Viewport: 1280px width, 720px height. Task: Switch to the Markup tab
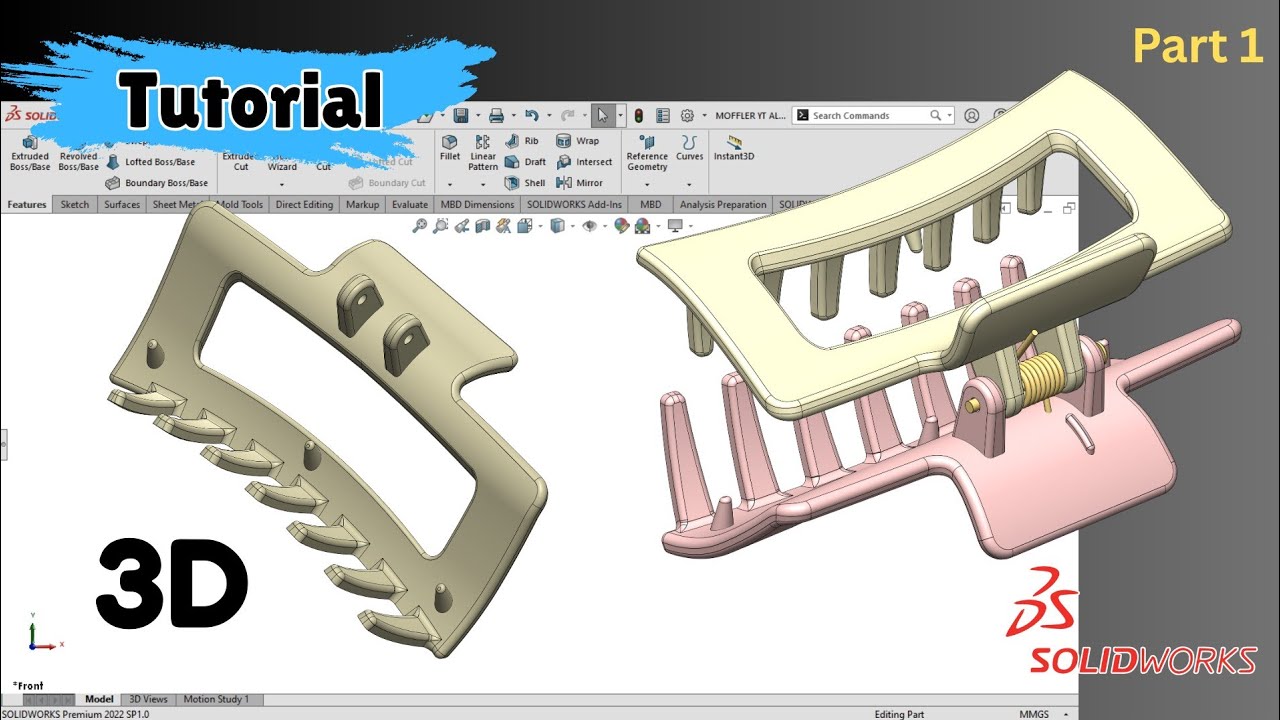point(362,205)
